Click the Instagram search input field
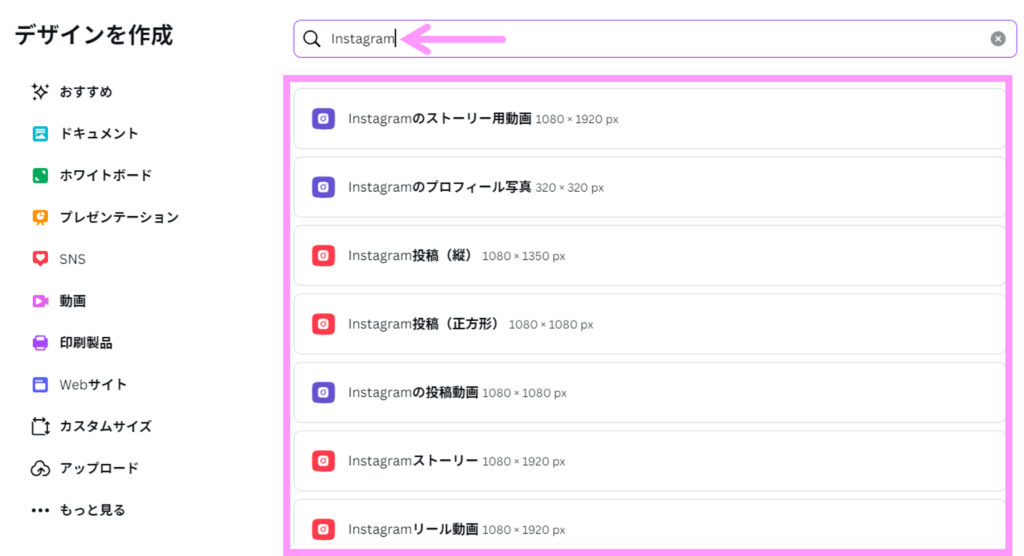 point(650,39)
